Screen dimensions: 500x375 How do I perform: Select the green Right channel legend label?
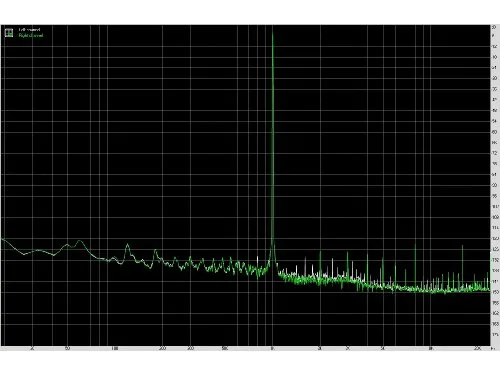pos(31,35)
